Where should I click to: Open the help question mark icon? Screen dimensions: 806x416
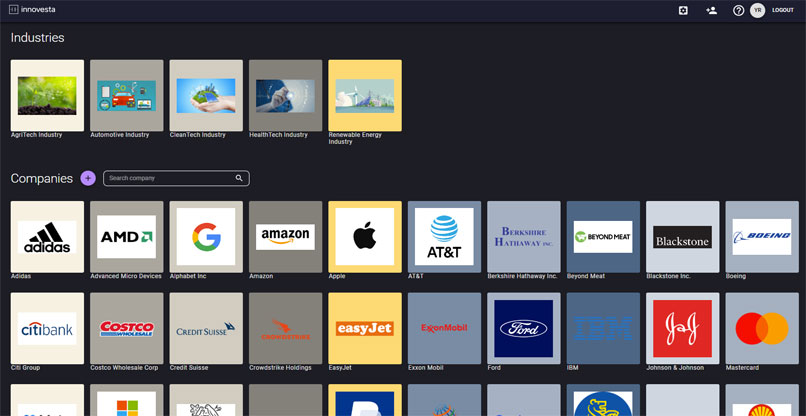(x=738, y=10)
